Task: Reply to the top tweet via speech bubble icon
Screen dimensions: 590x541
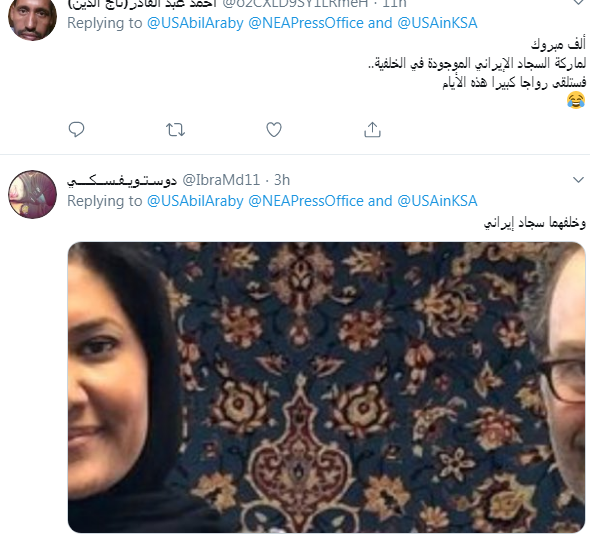Action: click(76, 130)
